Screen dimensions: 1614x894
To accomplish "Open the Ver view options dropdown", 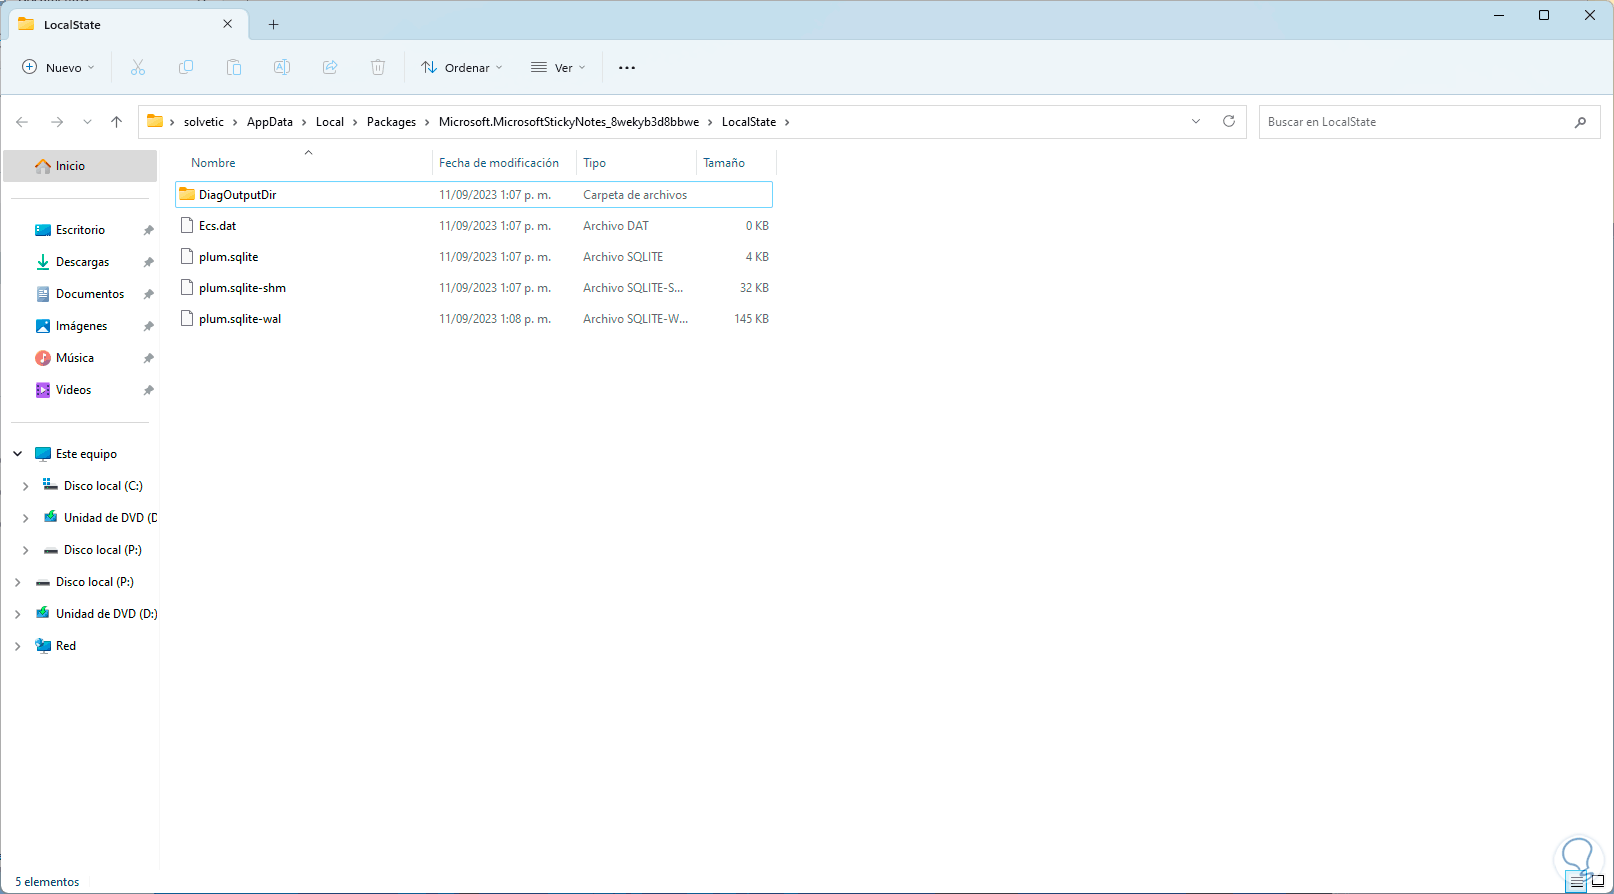I will [x=558, y=68].
